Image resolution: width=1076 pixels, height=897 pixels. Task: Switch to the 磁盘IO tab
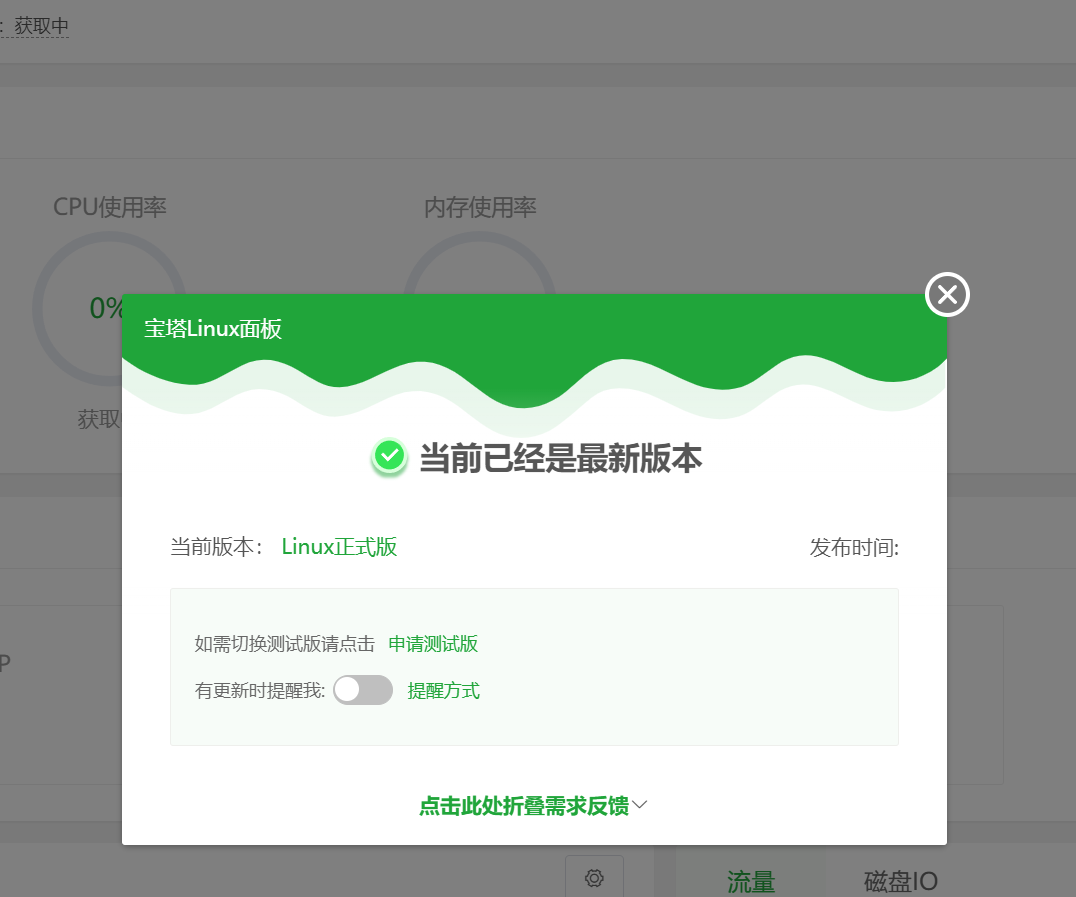(900, 881)
